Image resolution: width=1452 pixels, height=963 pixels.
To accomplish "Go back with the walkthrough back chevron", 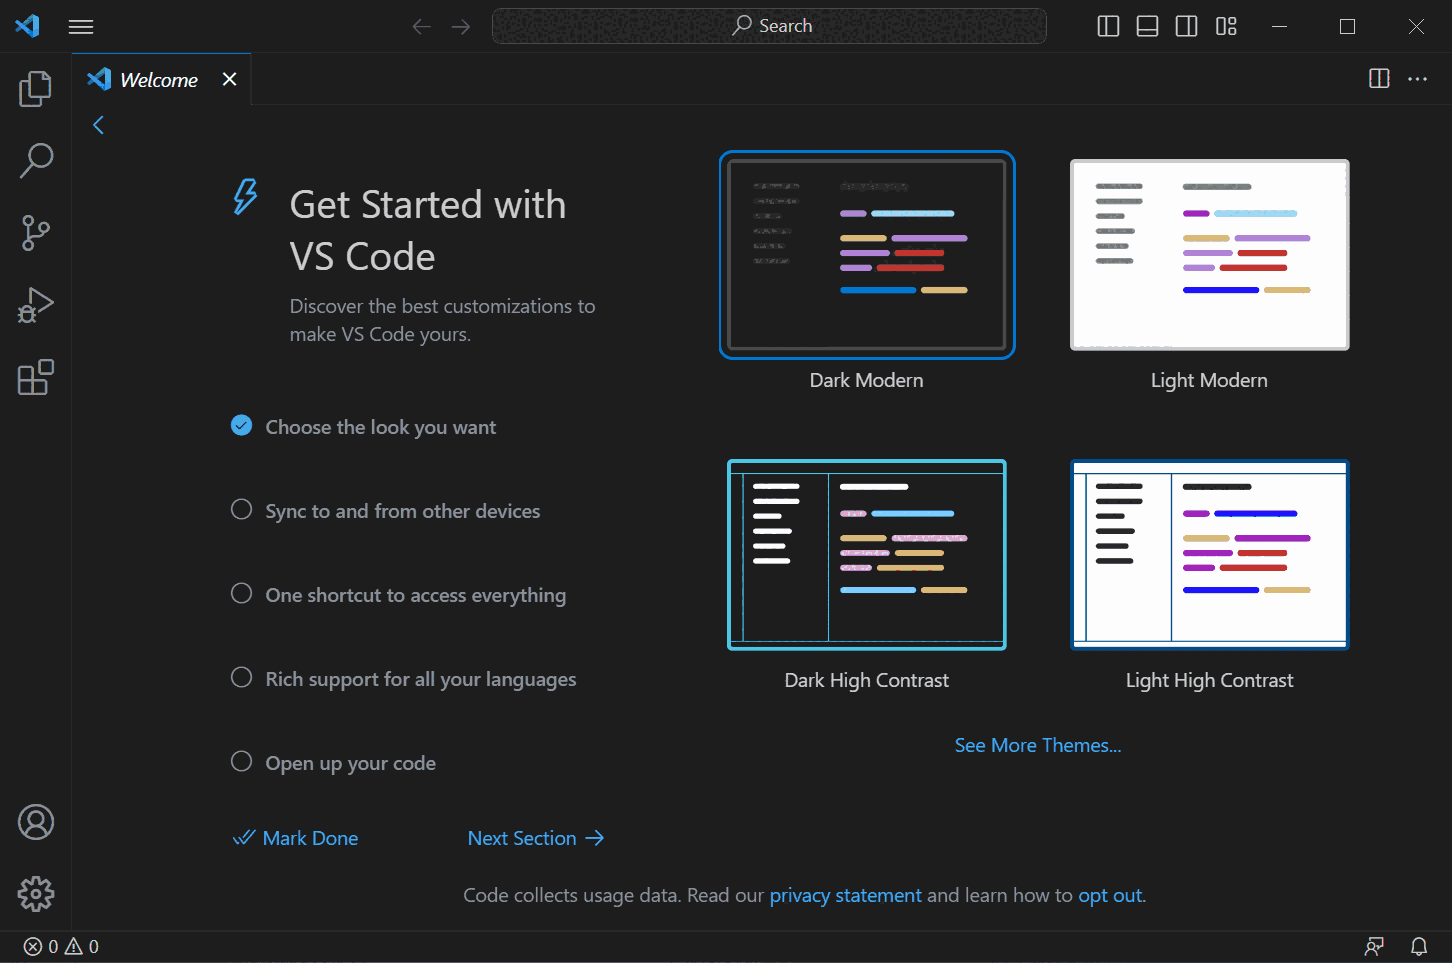I will (97, 124).
